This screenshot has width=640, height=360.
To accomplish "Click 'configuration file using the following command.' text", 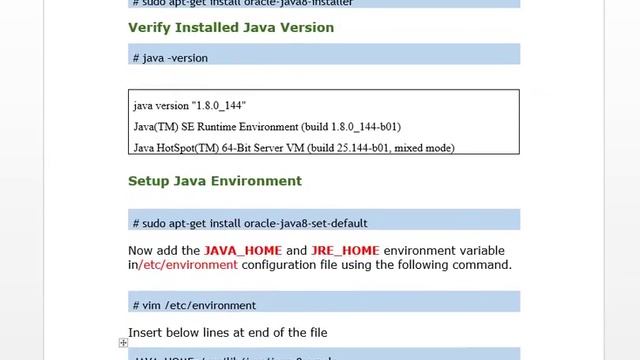I will point(376,264).
